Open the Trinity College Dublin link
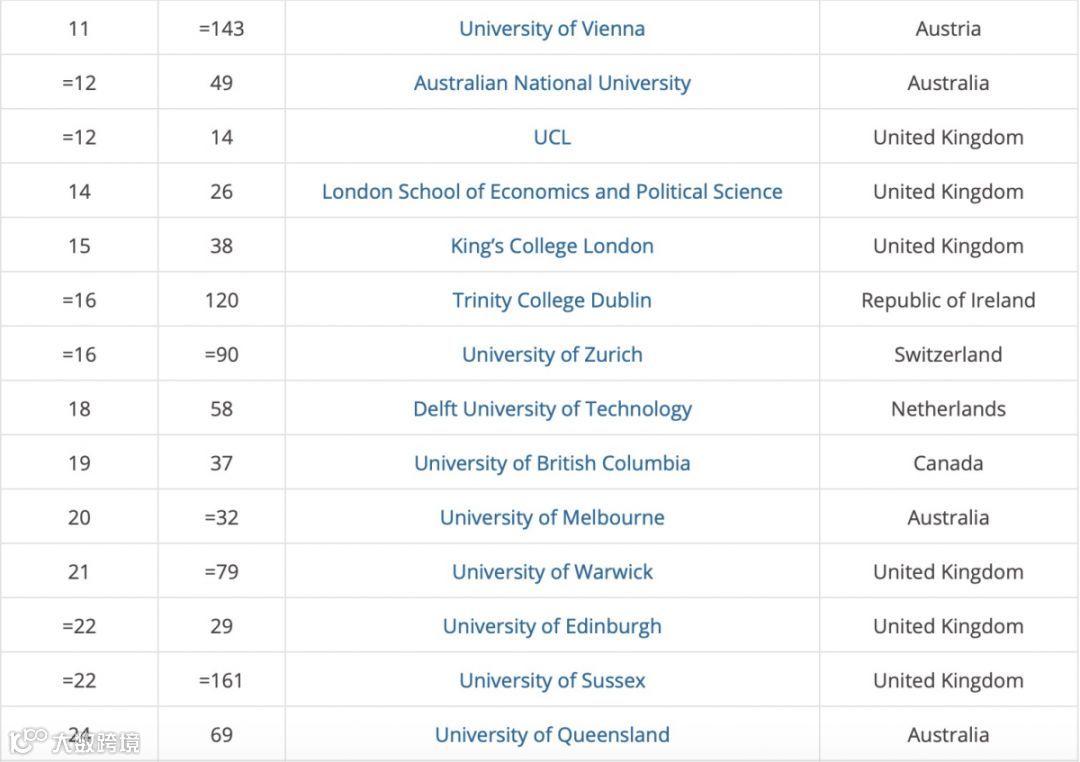Viewport: 1080px width, 762px height. pyautogui.click(x=552, y=300)
